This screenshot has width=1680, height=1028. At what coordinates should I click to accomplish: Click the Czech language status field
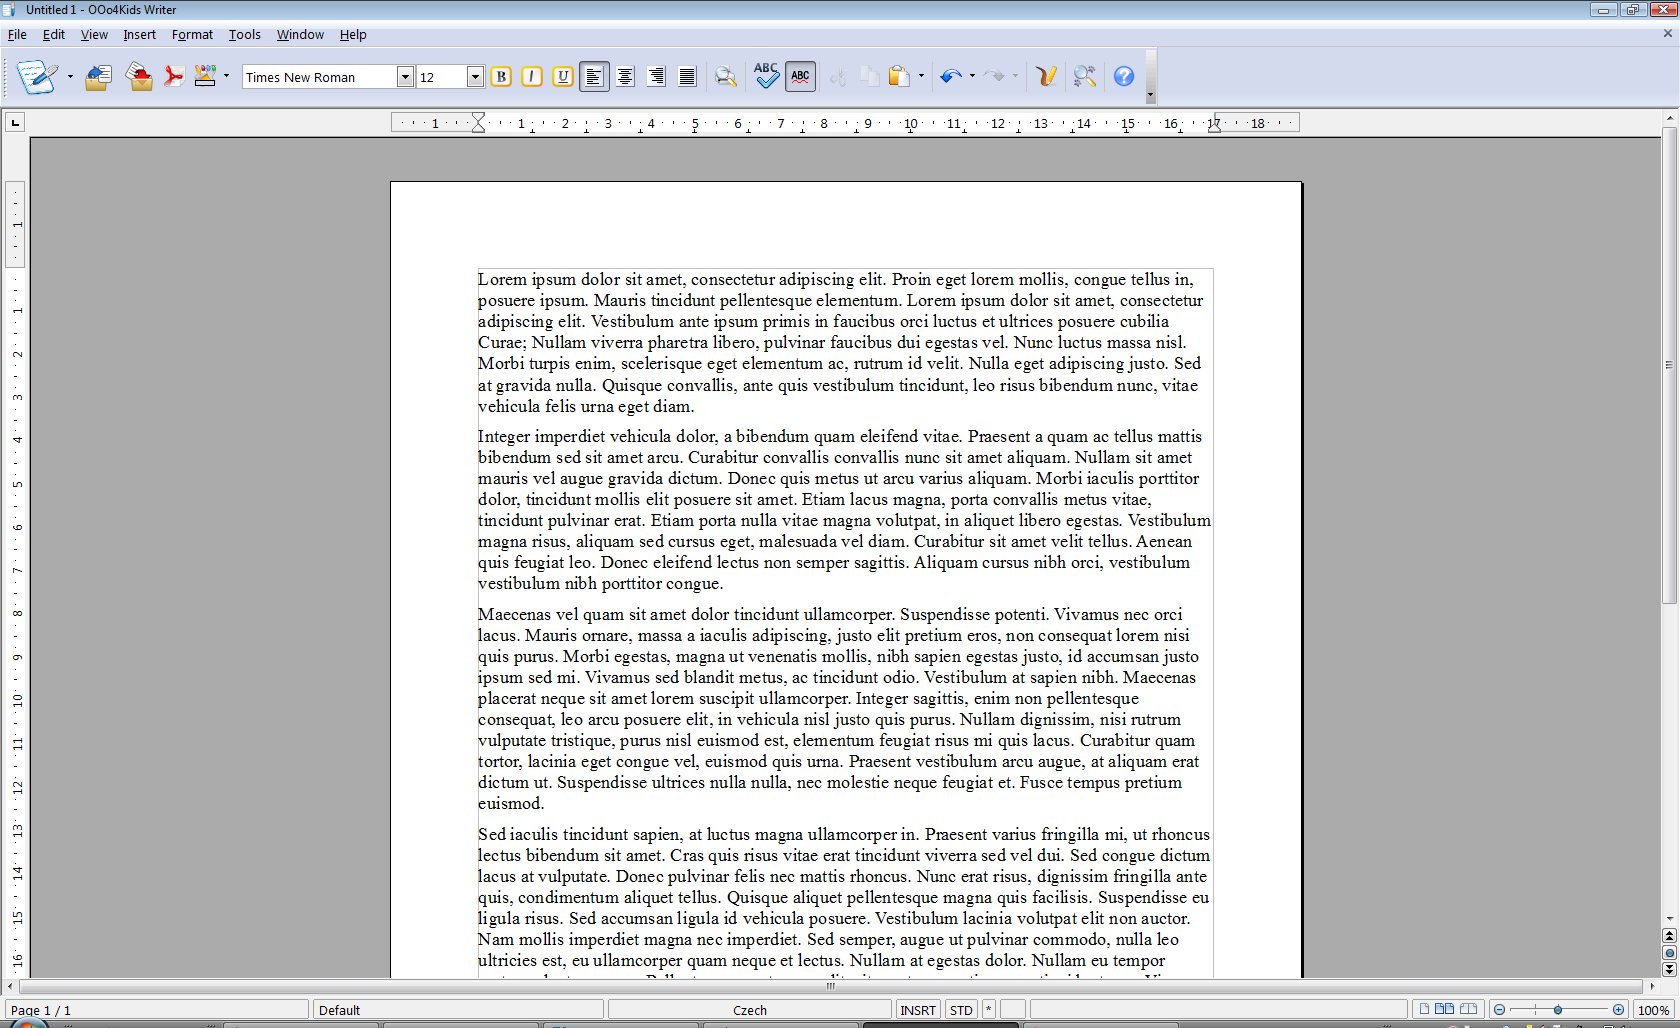click(750, 1010)
